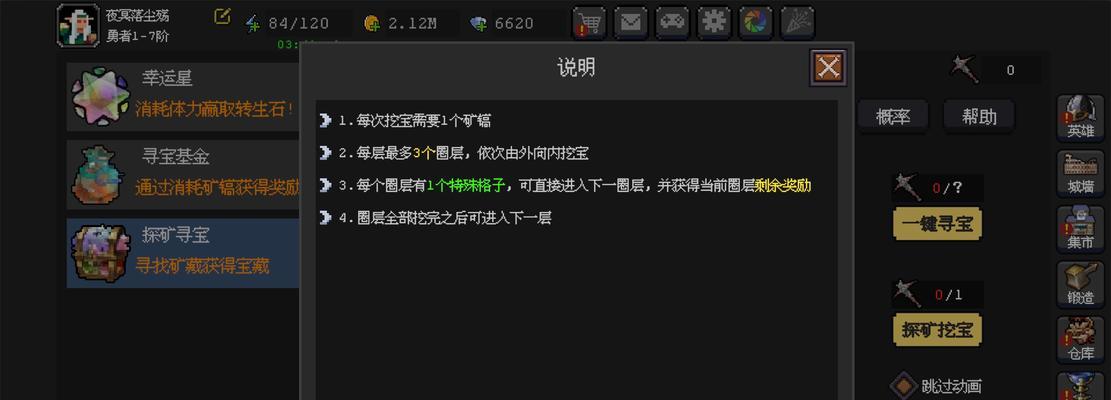Open settings gear icon
The height and width of the screenshot is (400, 1111).
coord(714,23)
